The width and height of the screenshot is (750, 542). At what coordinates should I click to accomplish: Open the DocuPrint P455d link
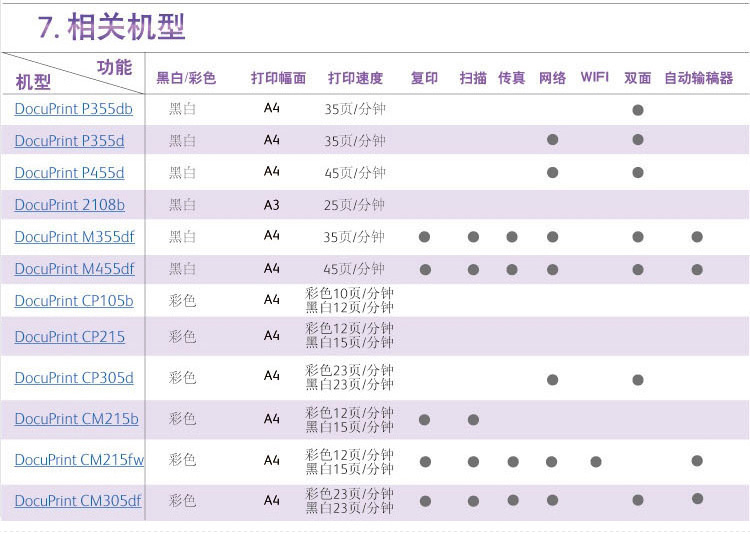(69, 173)
